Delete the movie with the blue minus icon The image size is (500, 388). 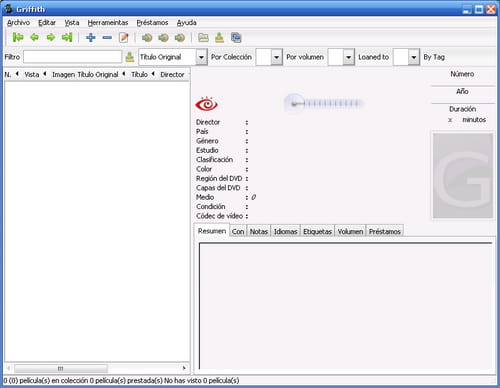click(107, 38)
